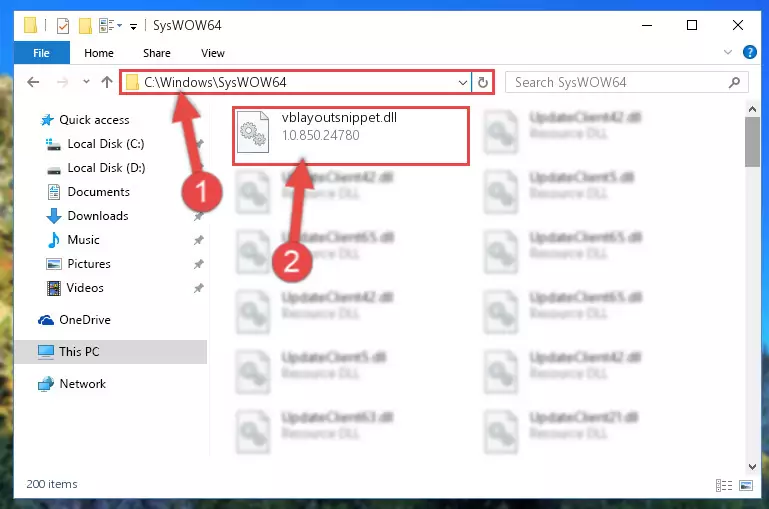
Task: Click file version 1.0.850.24780 text
Action: 321,135
